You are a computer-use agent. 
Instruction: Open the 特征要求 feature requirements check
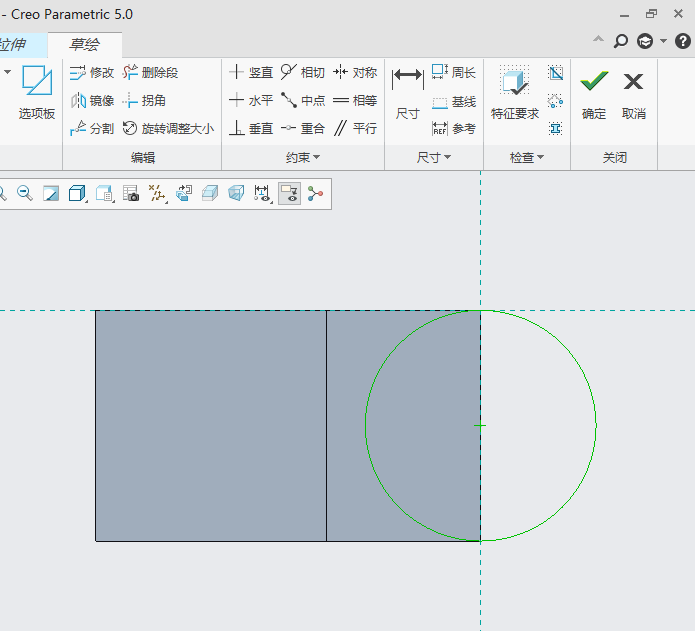(515, 92)
